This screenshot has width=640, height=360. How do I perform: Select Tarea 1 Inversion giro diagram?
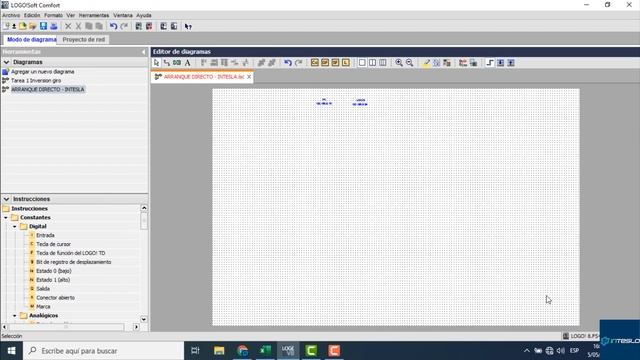click(x=36, y=80)
